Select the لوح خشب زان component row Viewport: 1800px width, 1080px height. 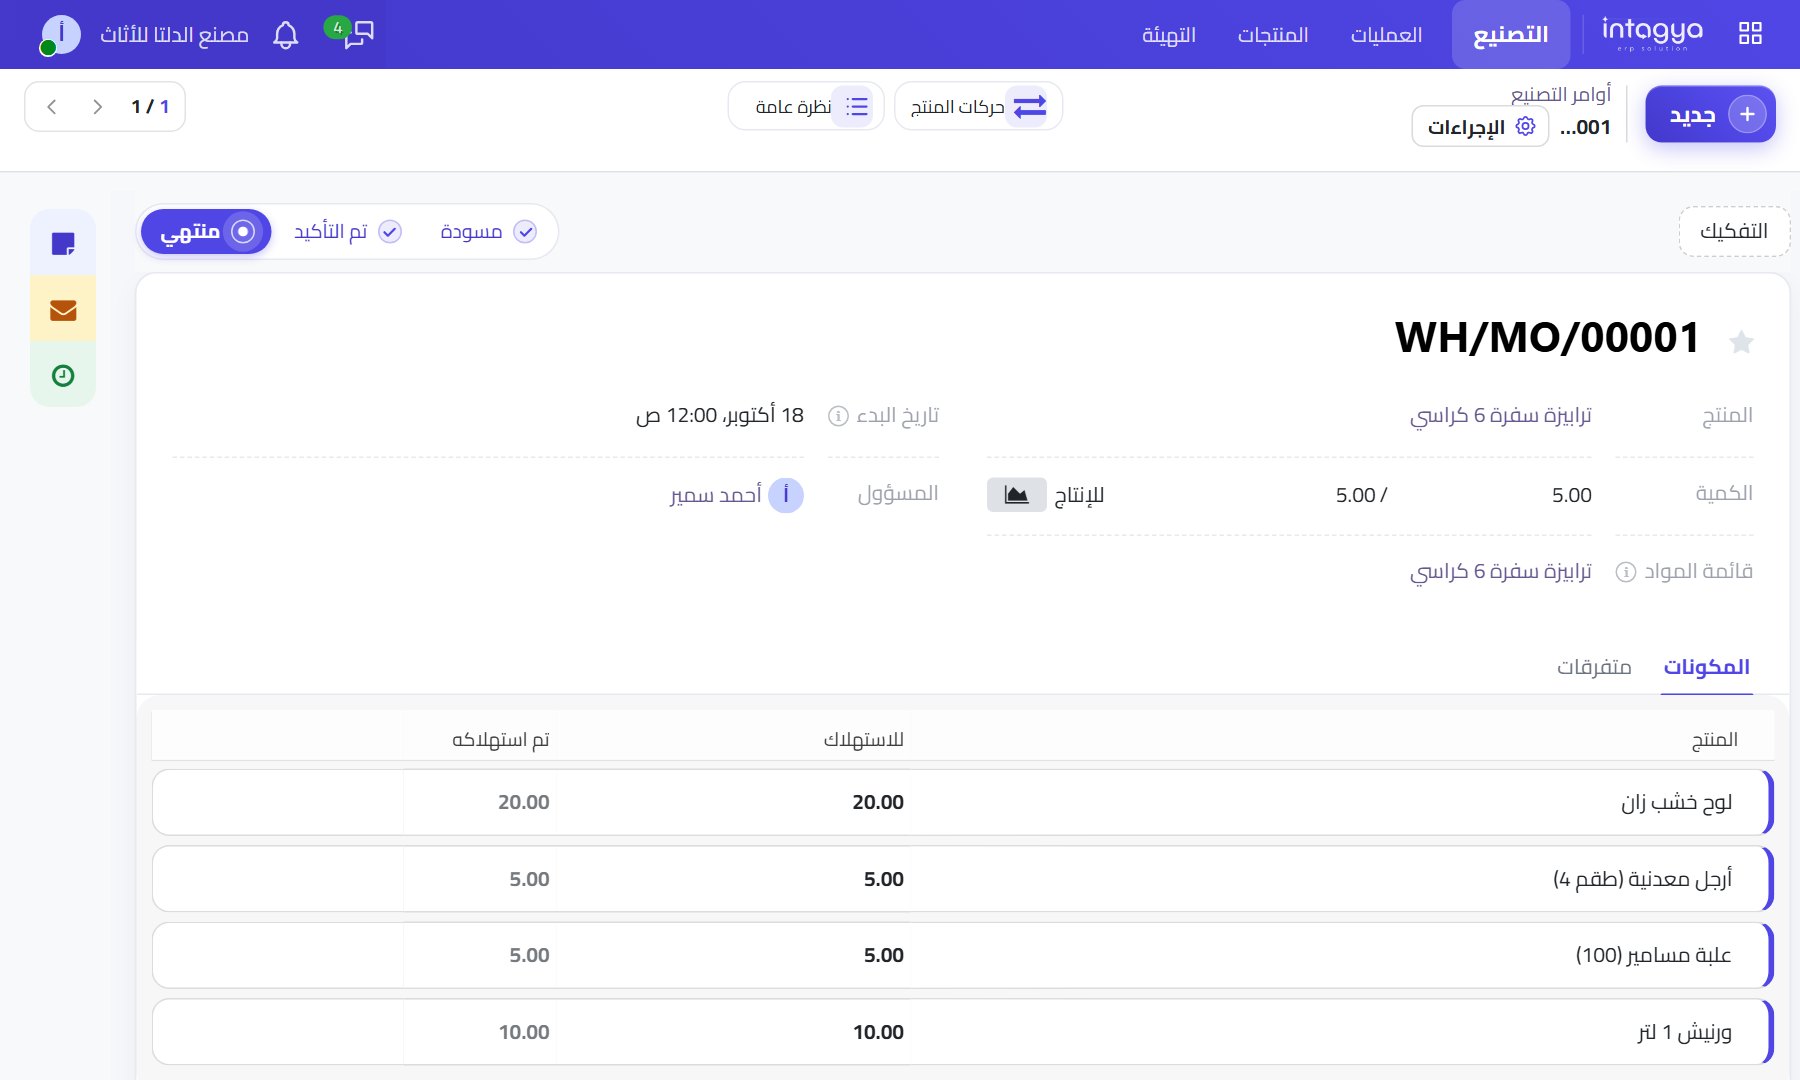(962, 802)
